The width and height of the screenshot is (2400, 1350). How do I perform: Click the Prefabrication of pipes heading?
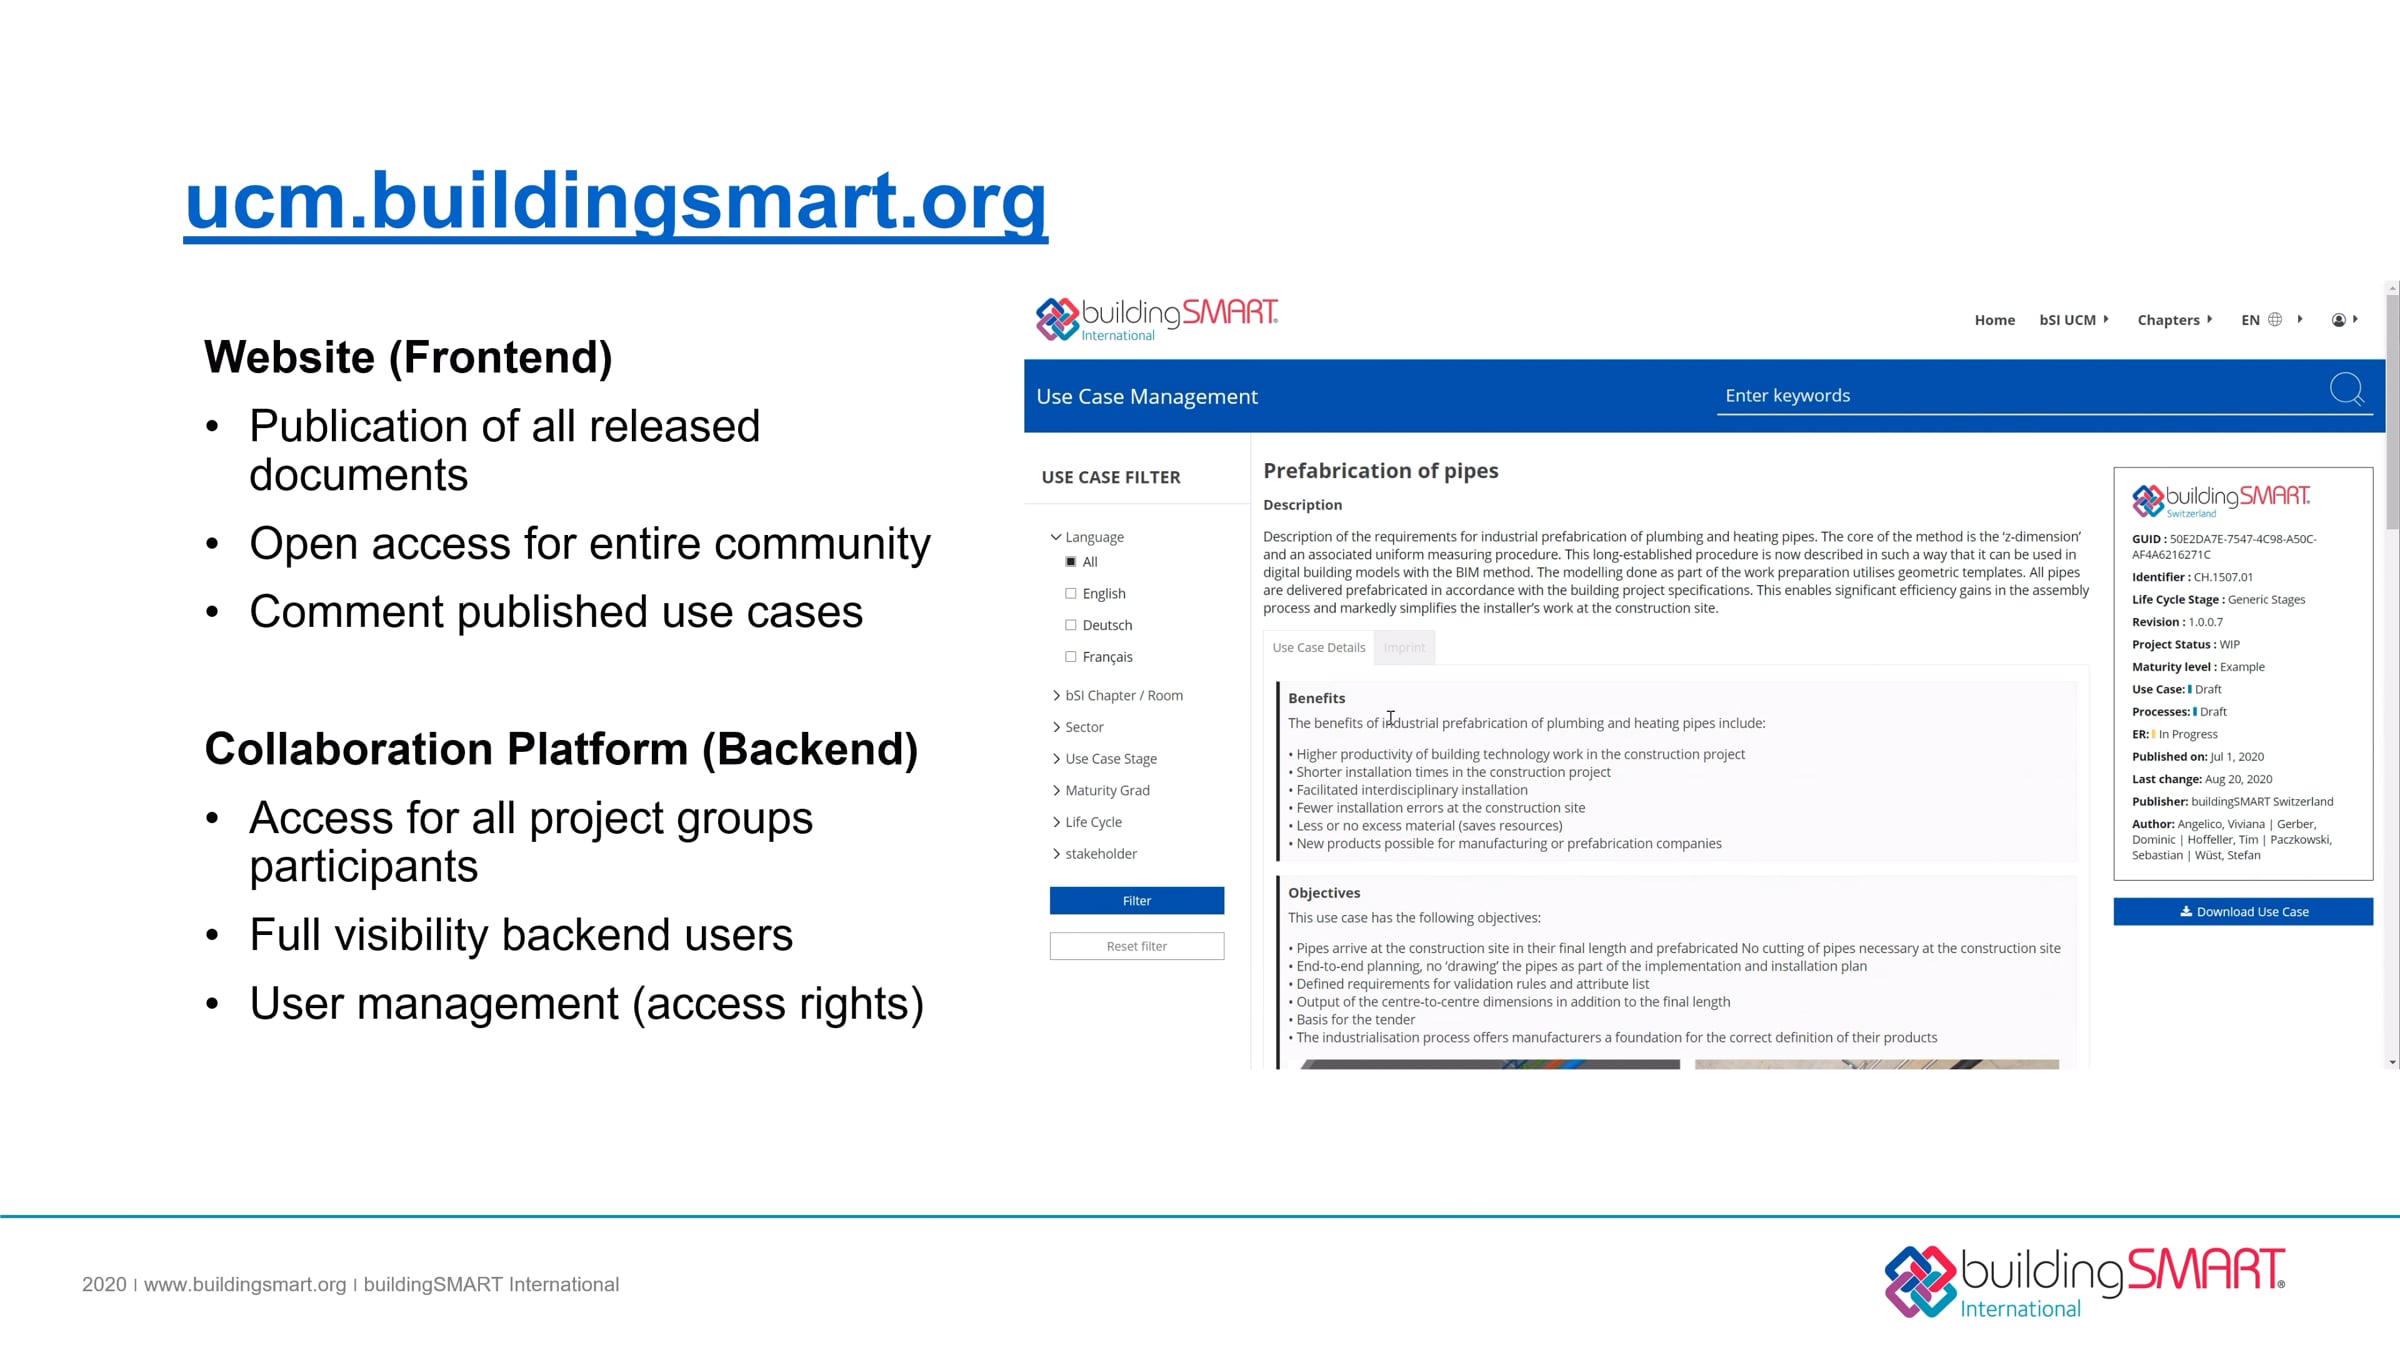coord(1381,471)
